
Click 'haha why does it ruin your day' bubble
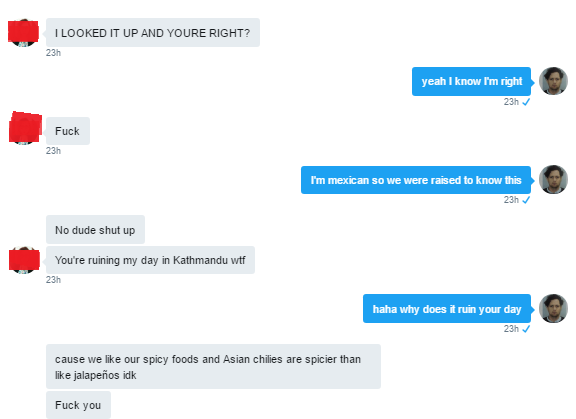(x=447, y=309)
